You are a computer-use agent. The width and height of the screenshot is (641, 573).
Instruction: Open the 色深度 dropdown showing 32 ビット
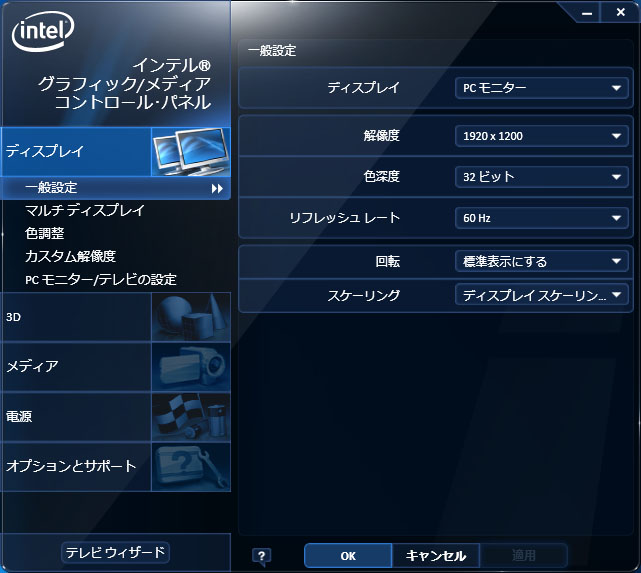(x=541, y=177)
